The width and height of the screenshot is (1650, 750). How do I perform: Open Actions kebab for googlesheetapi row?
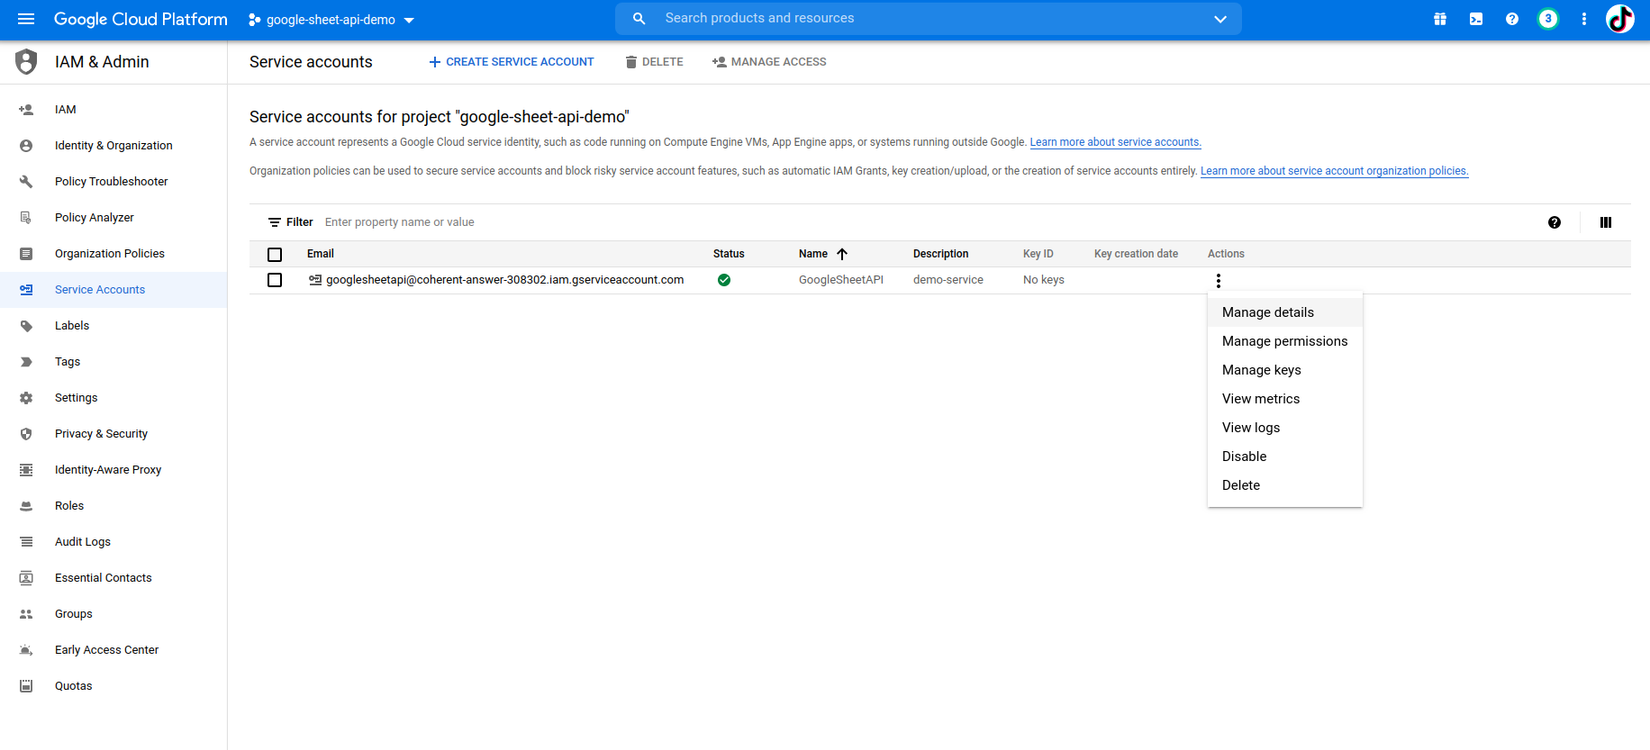(1218, 281)
